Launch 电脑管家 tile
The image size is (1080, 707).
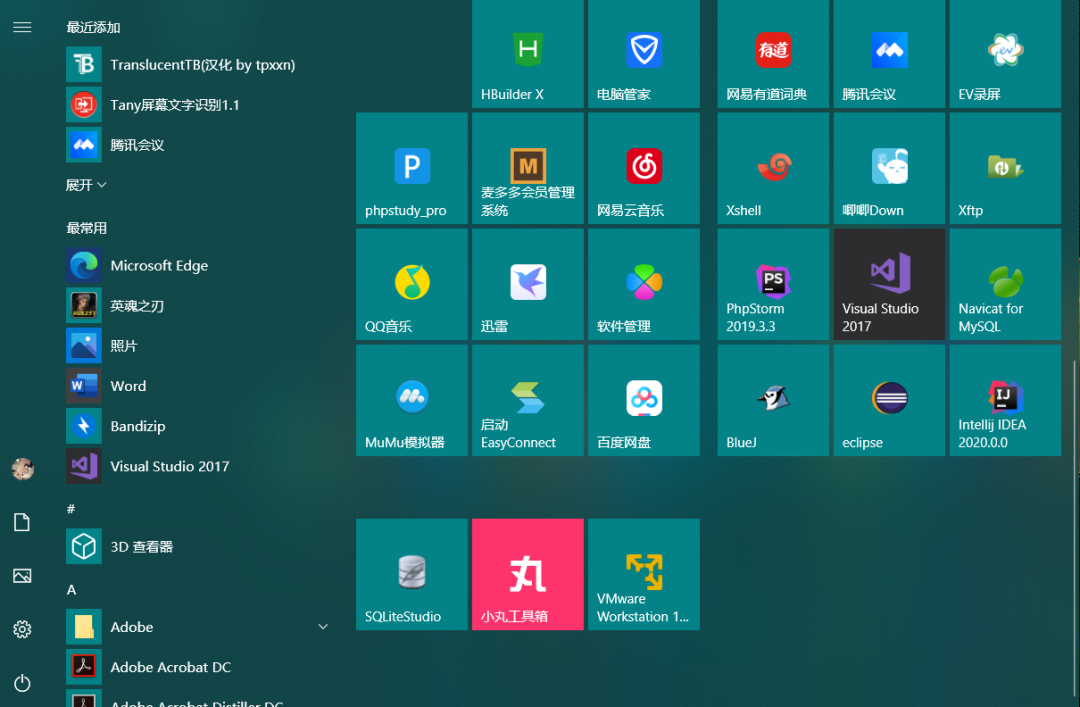643,54
